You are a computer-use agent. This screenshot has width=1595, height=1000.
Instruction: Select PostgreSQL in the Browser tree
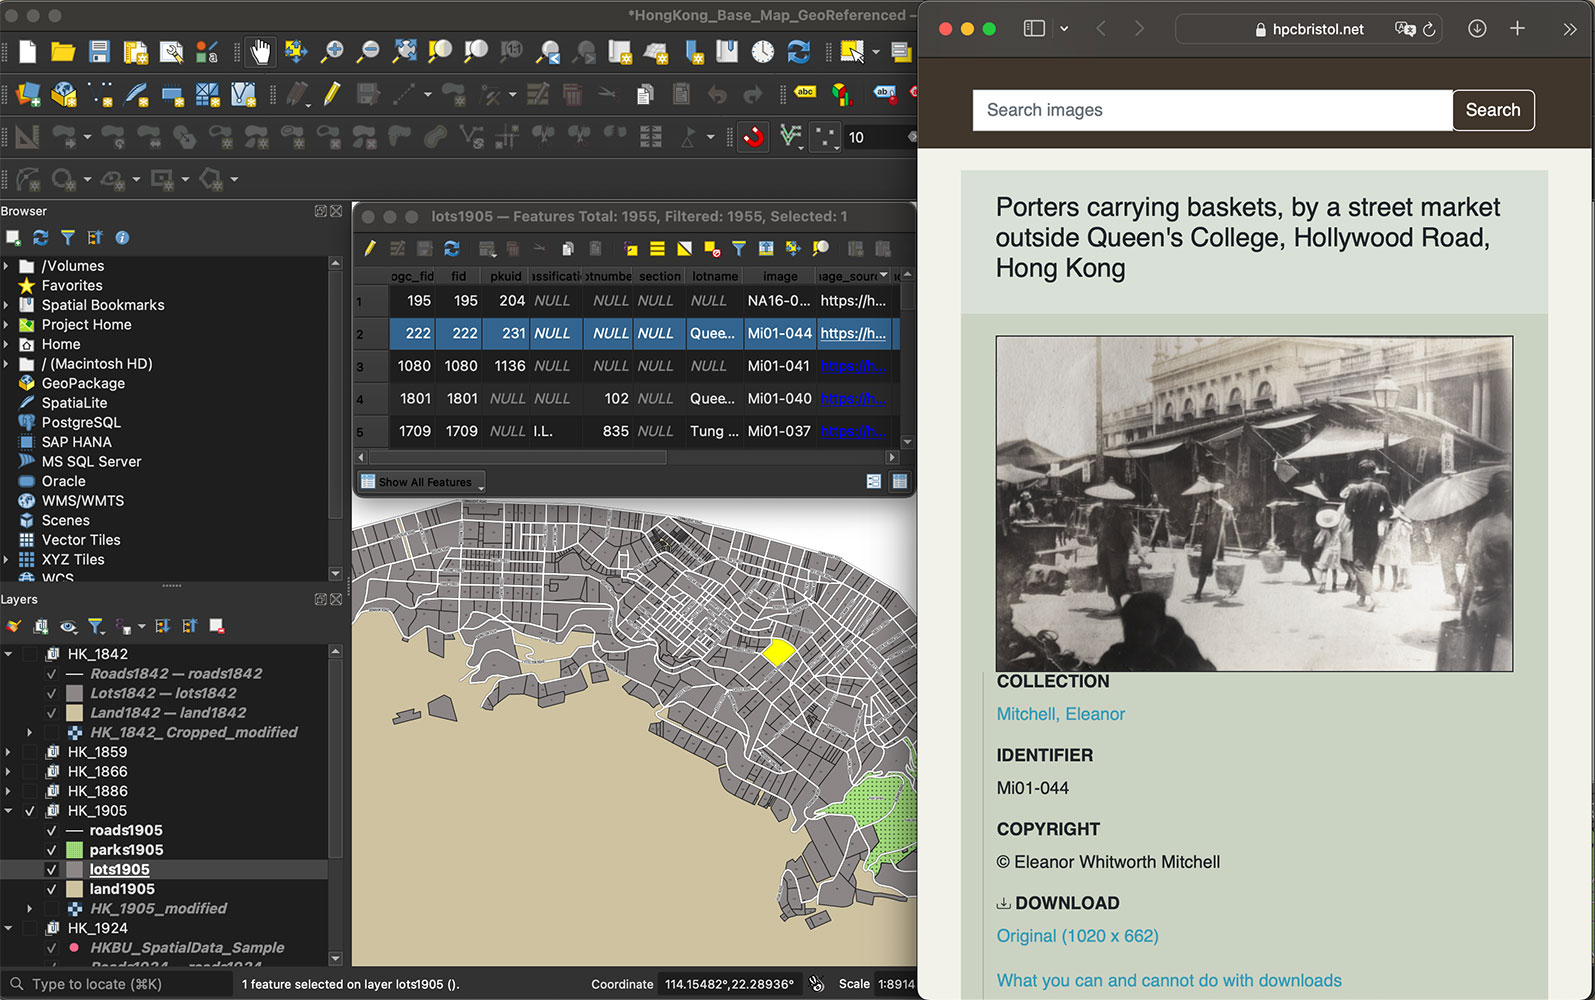click(80, 423)
